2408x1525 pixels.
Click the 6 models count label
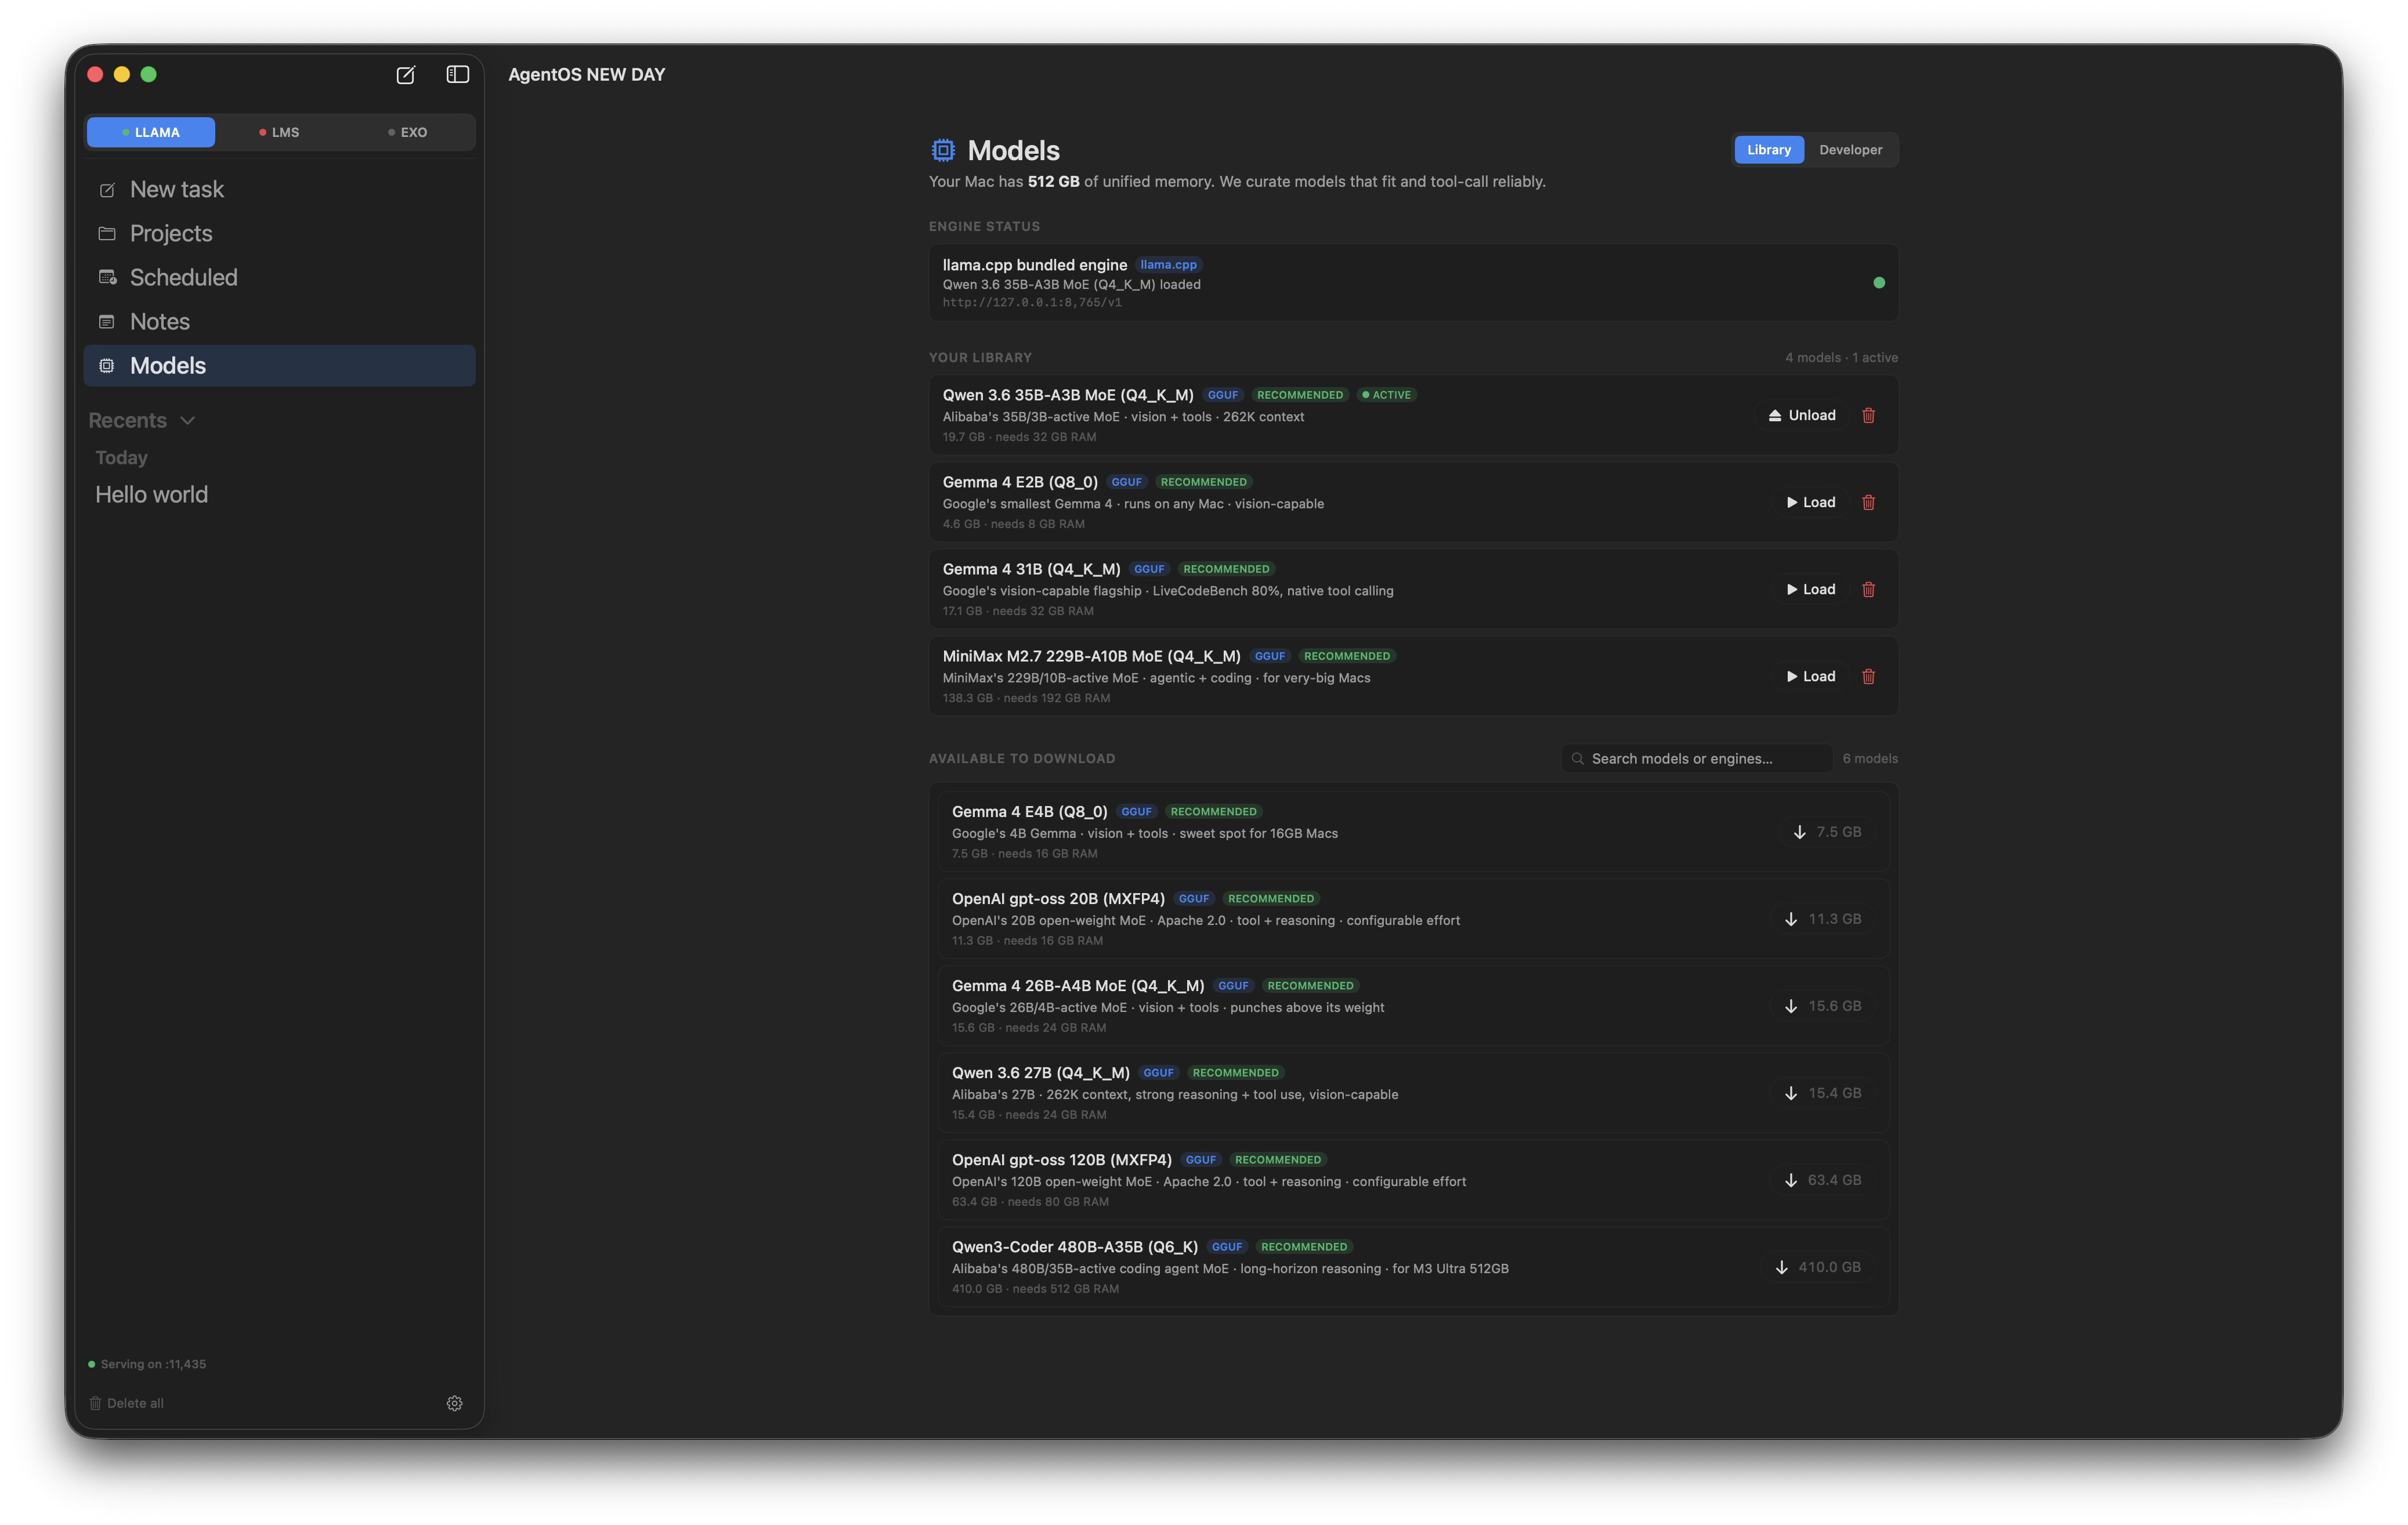pyautogui.click(x=1870, y=759)
